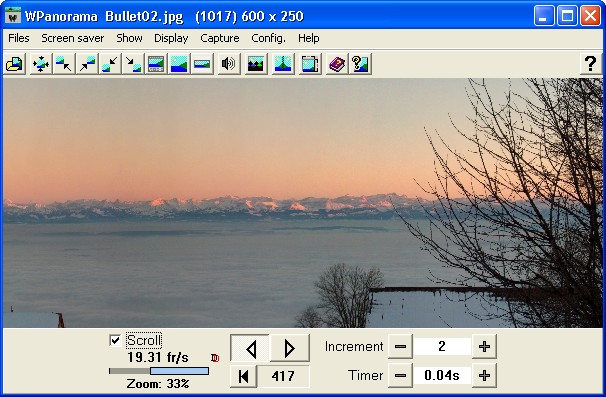Toggle sound with the speaker icon
The height and width of the screenshot is (397, 606).
coord(228,64)
